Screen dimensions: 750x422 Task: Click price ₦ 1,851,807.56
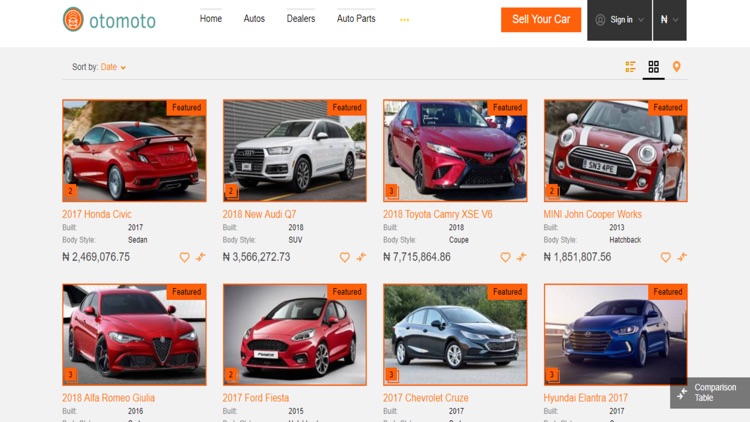click(x=577, y=257)
